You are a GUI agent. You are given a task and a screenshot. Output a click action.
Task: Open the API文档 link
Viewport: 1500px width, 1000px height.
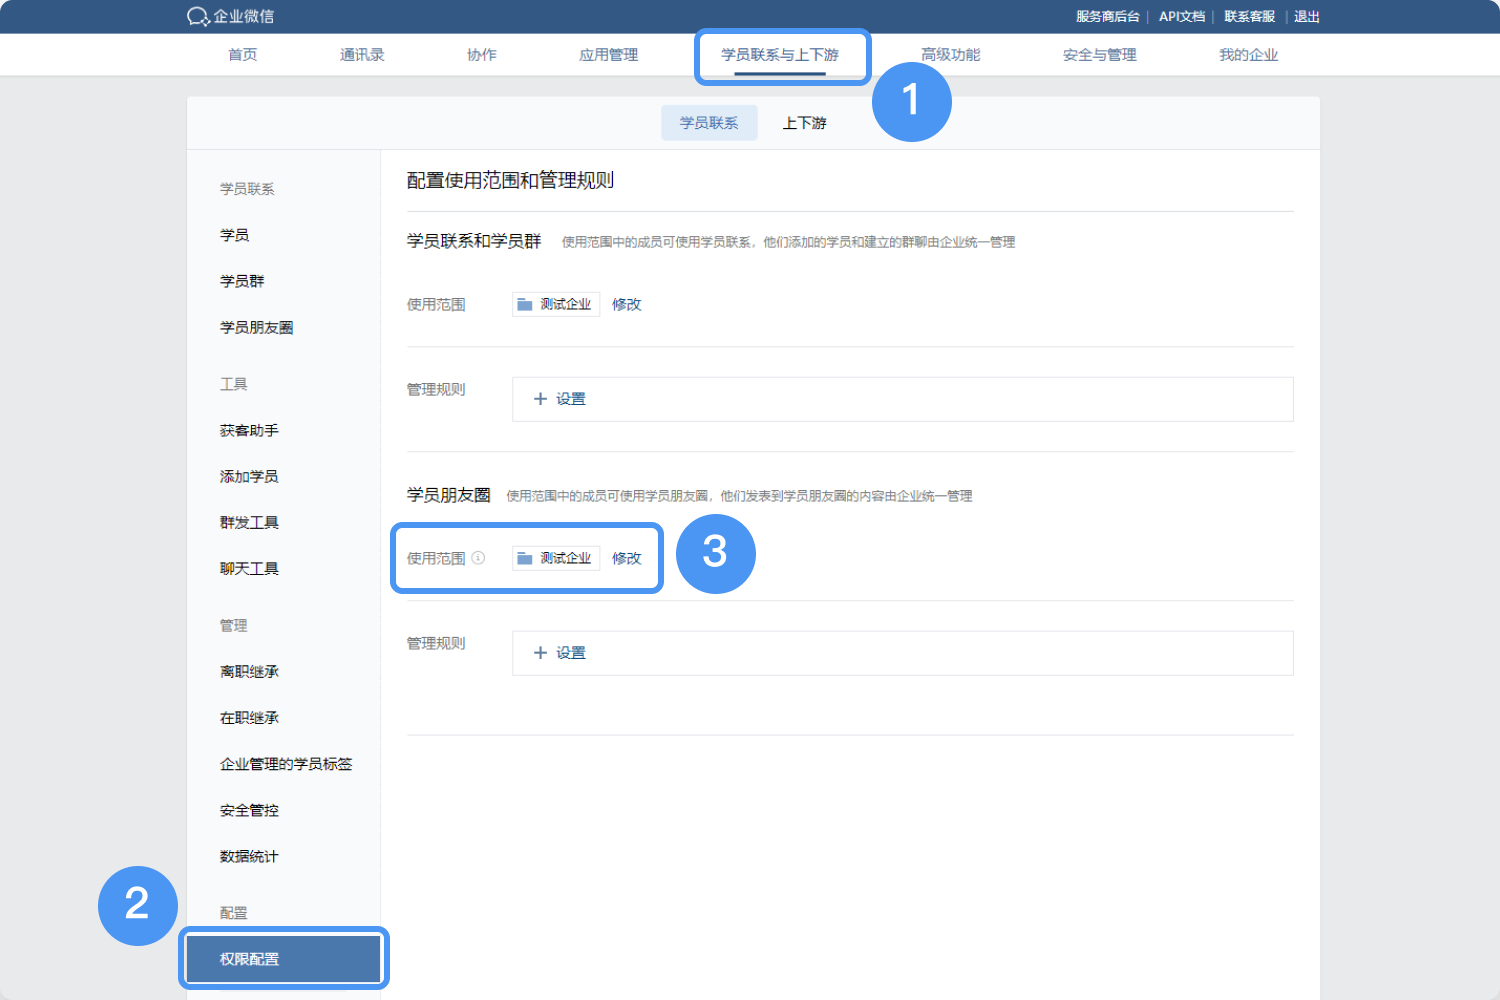pyautogui.click(x=1182, y=17)
